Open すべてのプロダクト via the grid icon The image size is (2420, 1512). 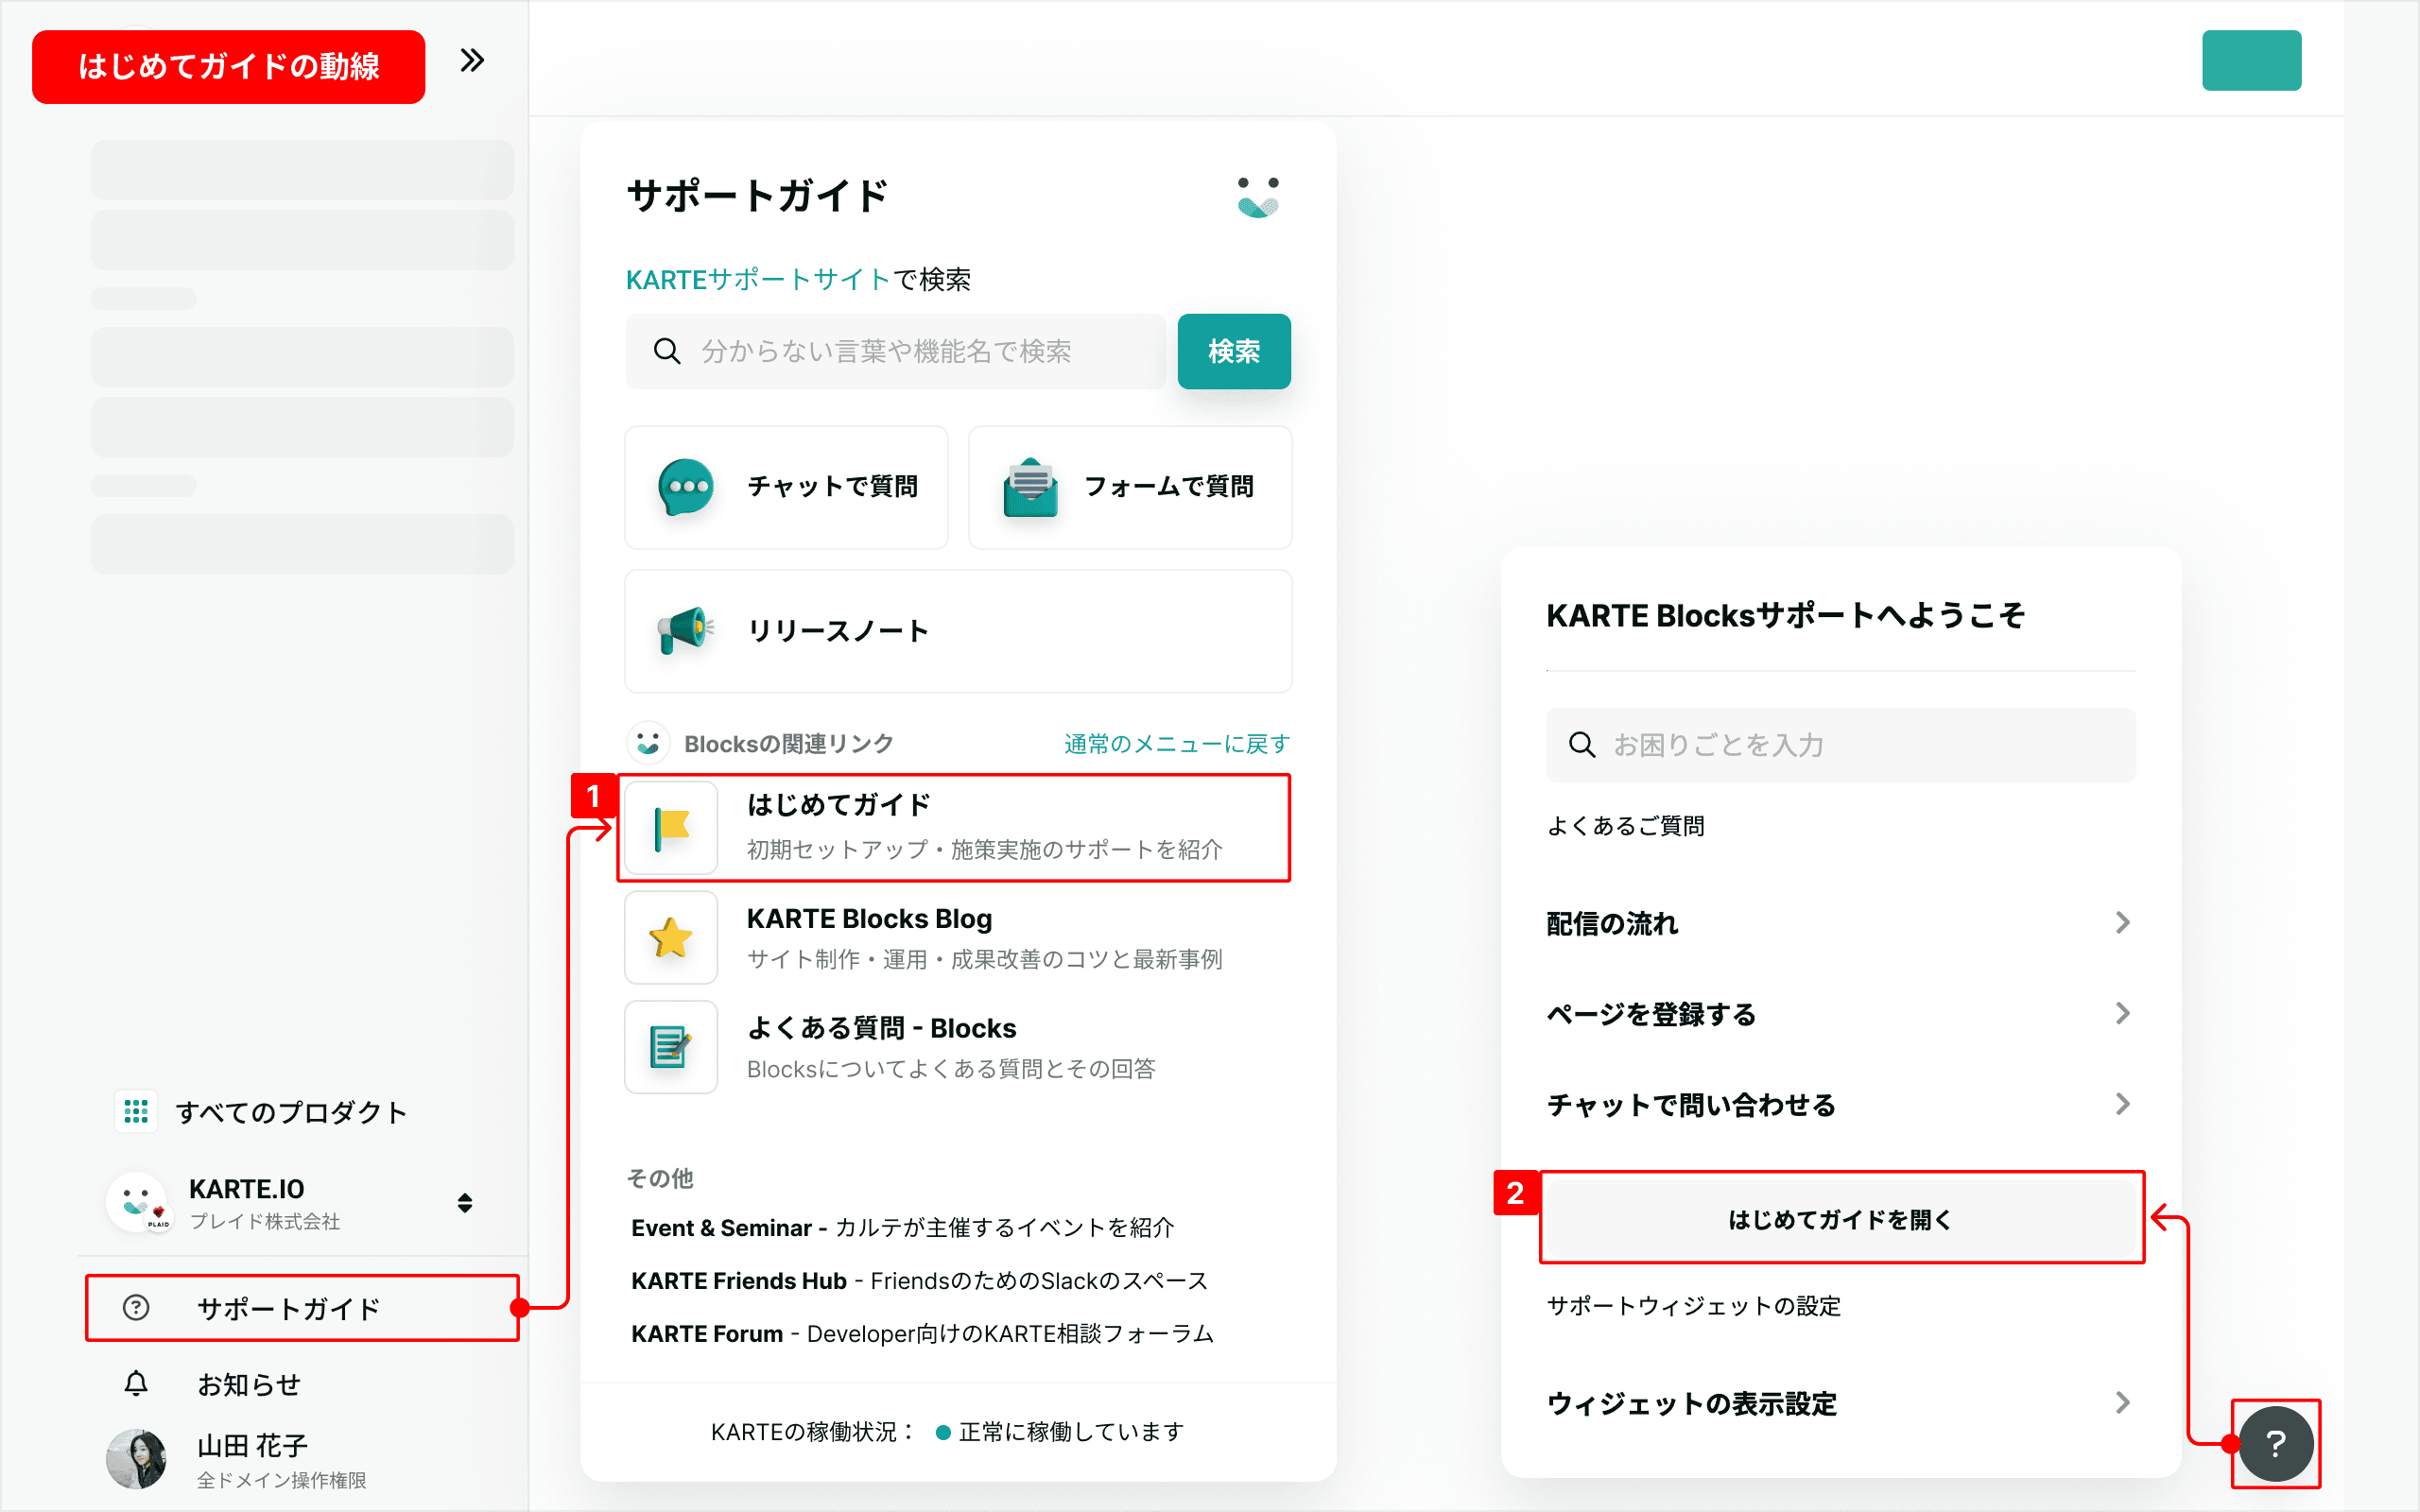136,1112
